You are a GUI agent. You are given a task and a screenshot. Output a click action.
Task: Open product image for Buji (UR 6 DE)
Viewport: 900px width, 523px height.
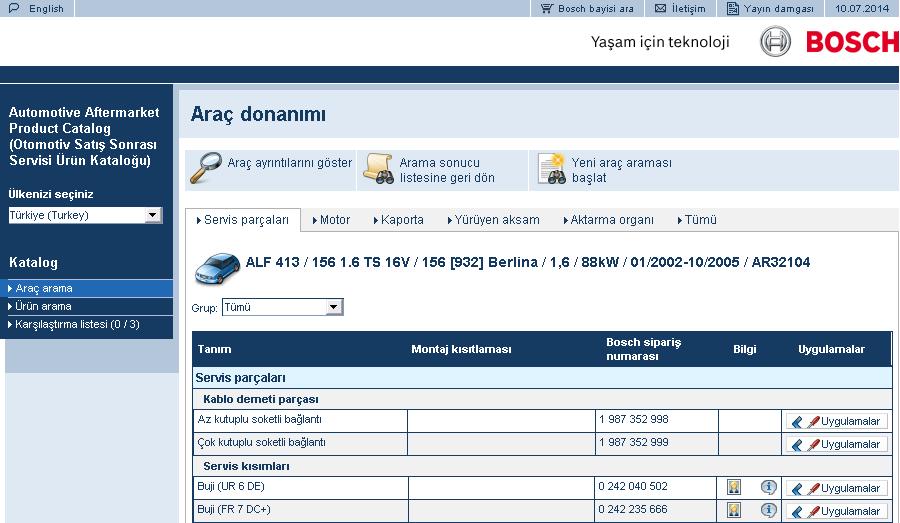point(735,488)
